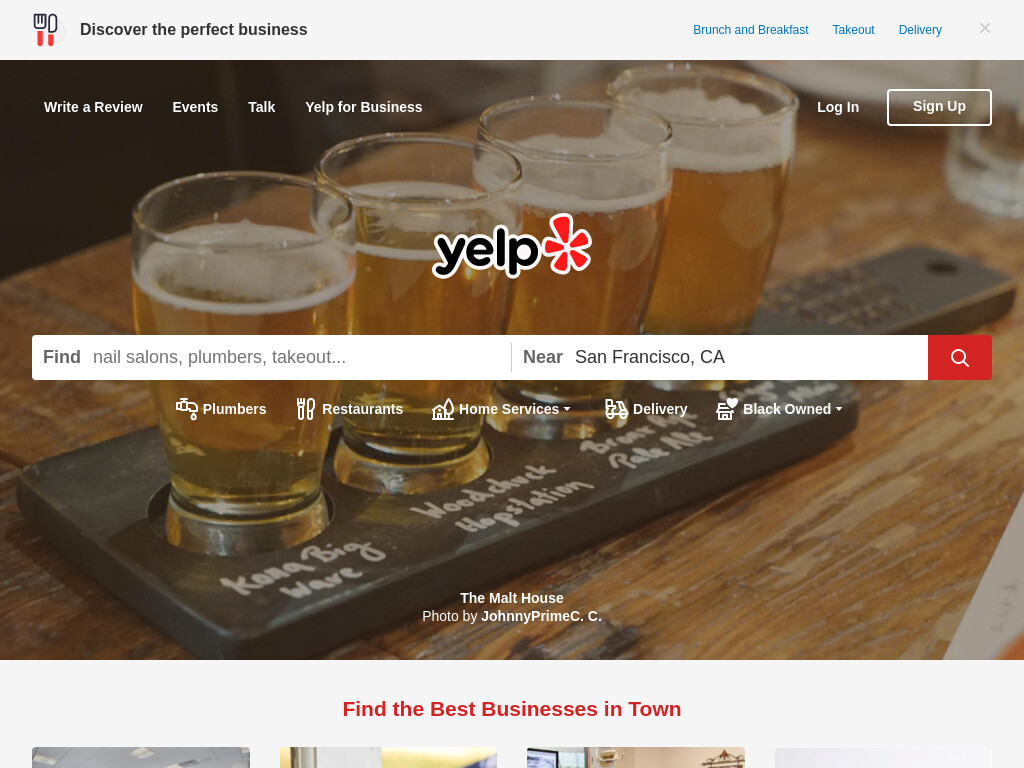The image size is (1024, 768).
Task: Click the Sign Up button
Action: [x=939, y=107]
